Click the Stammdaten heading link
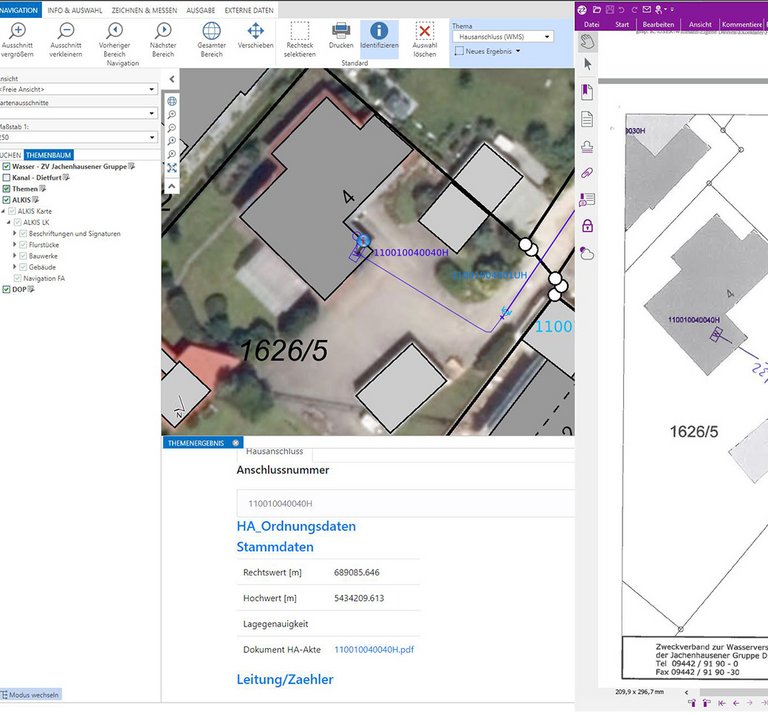The width and height of the screenshot is (768, 713). pyautogui.click(x=275, y=547)
